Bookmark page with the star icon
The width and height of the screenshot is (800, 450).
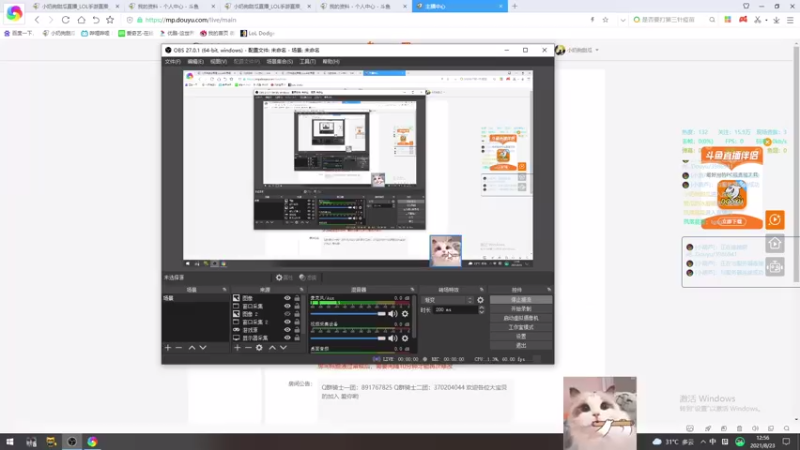(110, 20)
